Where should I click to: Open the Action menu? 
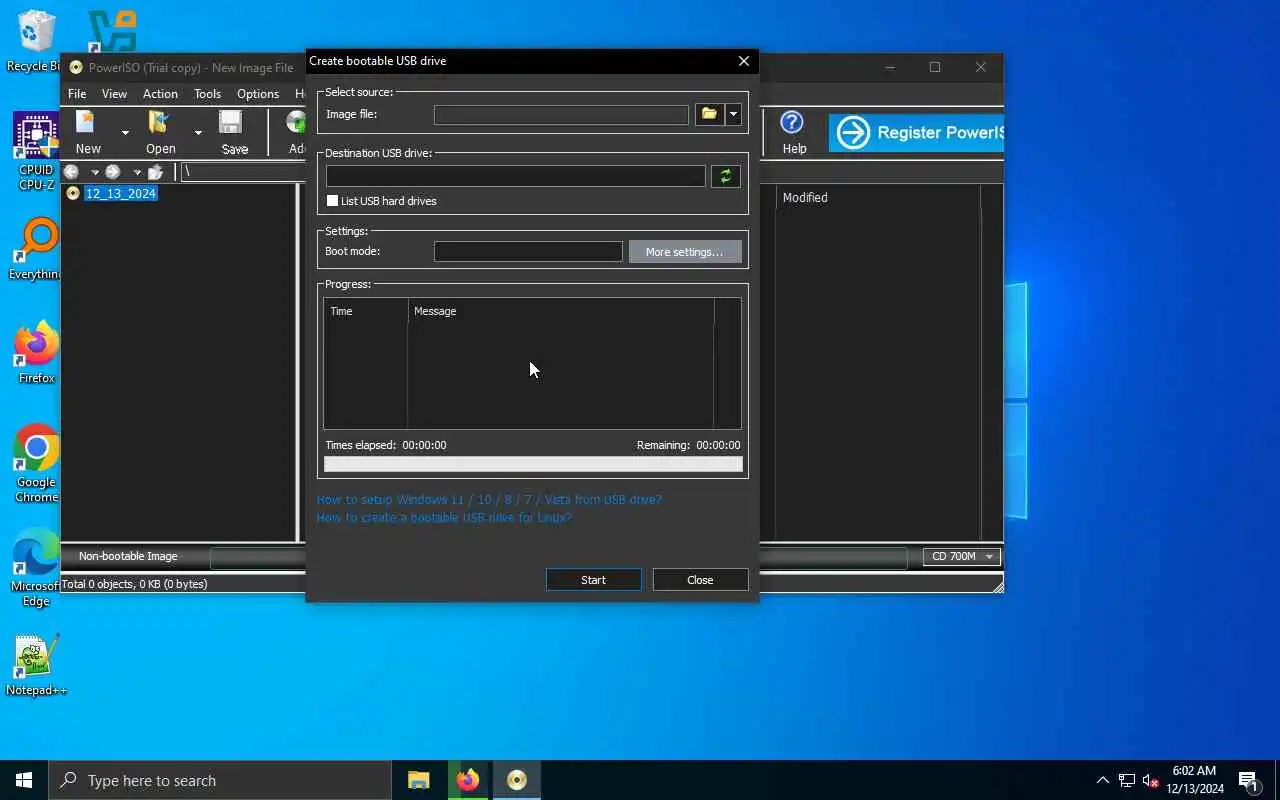pos(160,93)
